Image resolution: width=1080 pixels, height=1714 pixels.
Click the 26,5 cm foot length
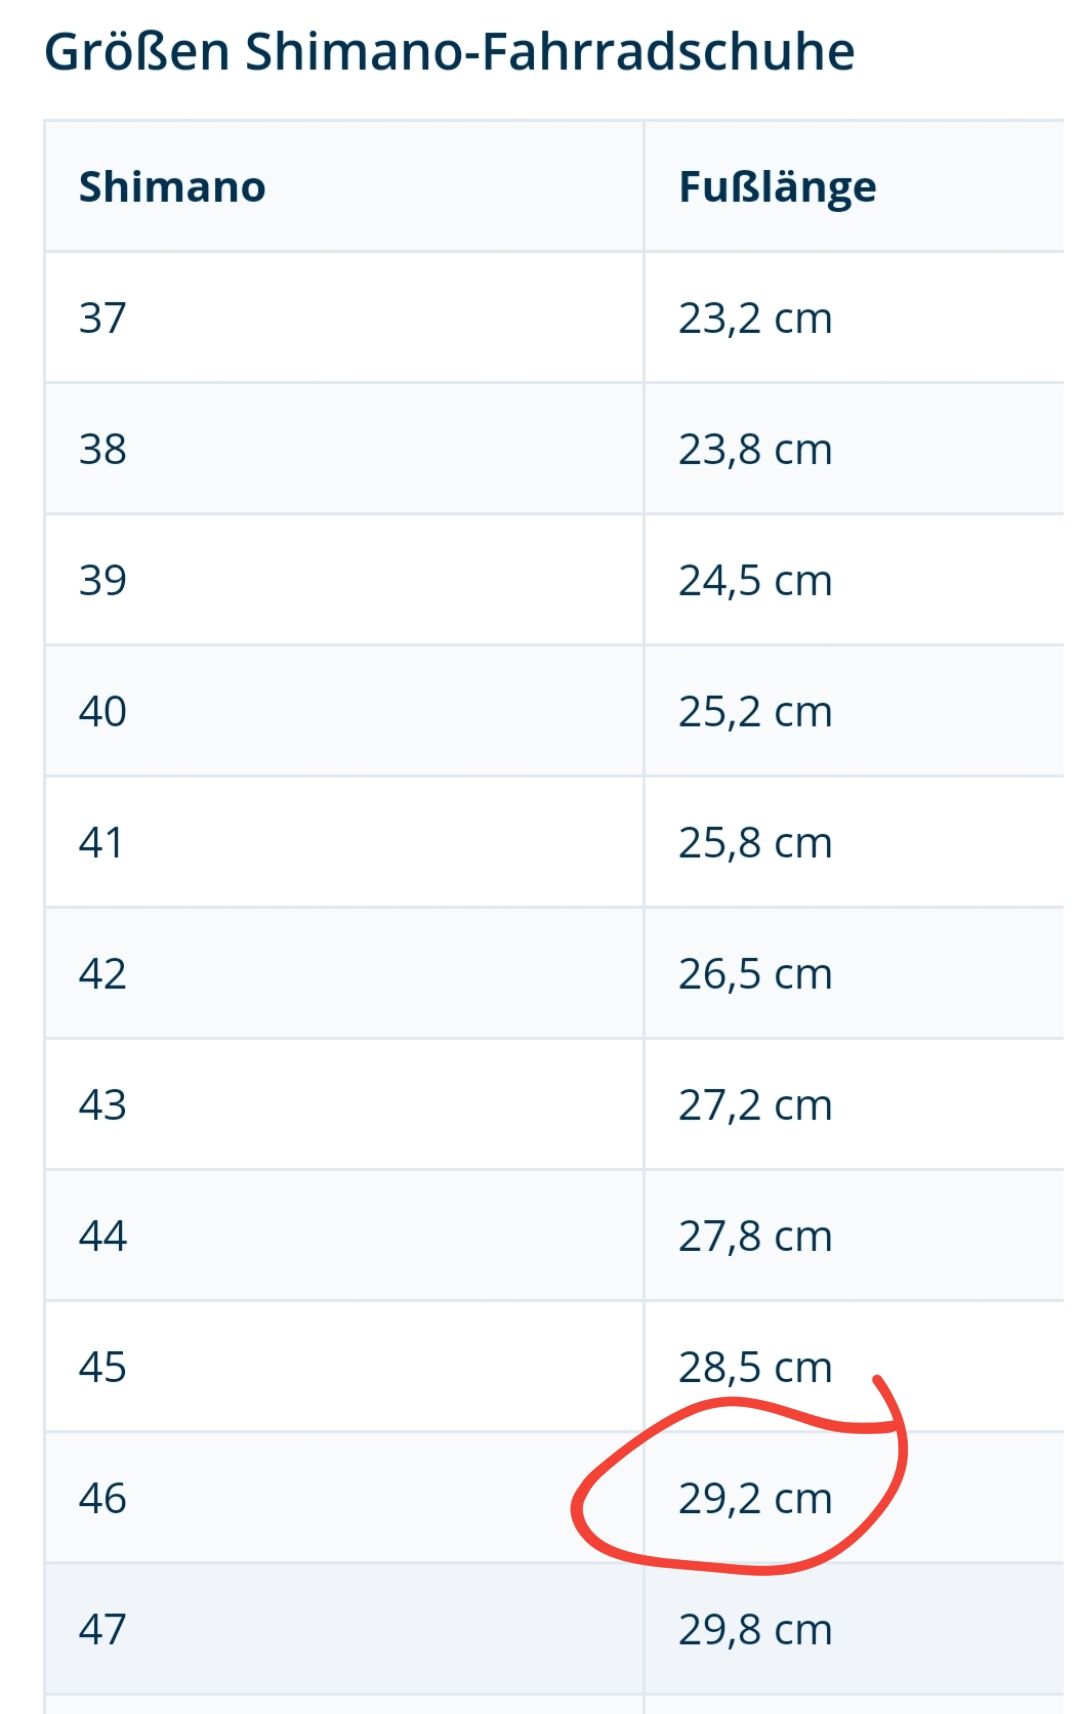coord(755,974)
